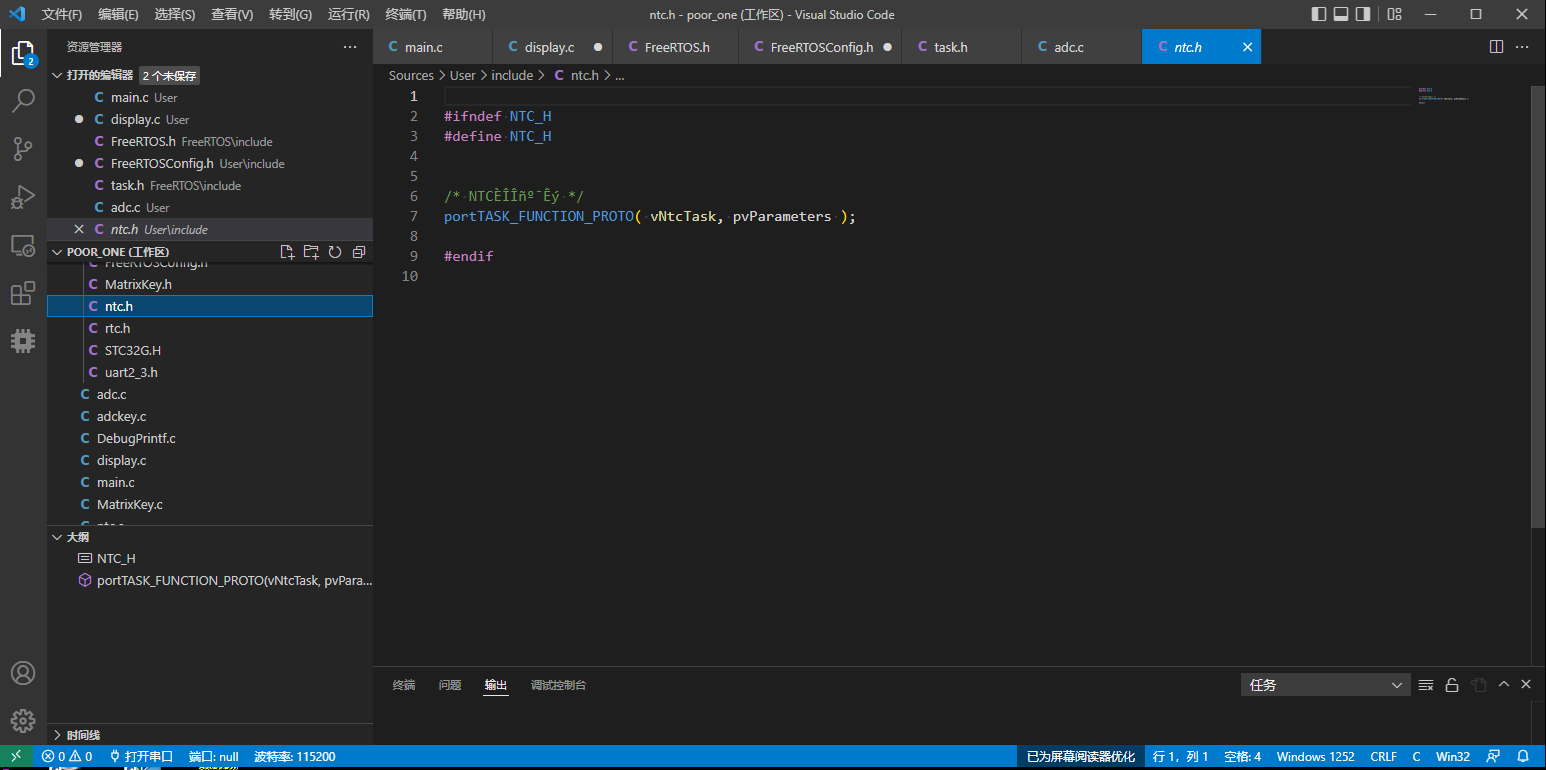
Task: Click Win32 configuration in status bar
Action: coord(1453,757)
